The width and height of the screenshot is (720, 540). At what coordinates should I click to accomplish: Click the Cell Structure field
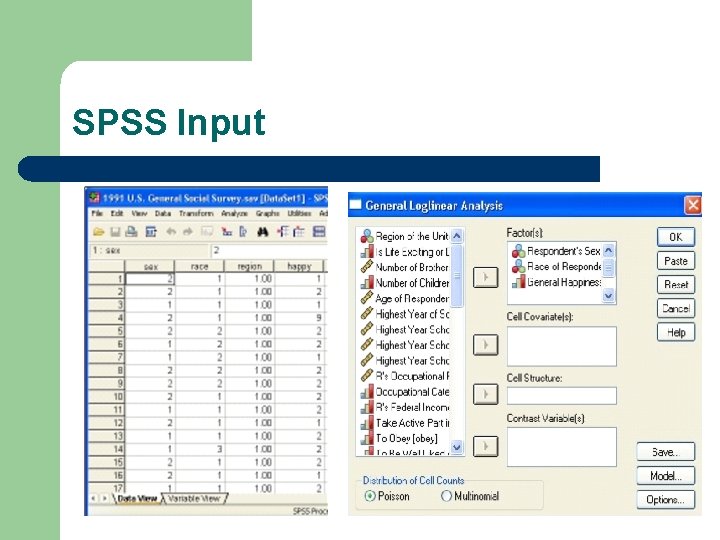coord(562,395)
